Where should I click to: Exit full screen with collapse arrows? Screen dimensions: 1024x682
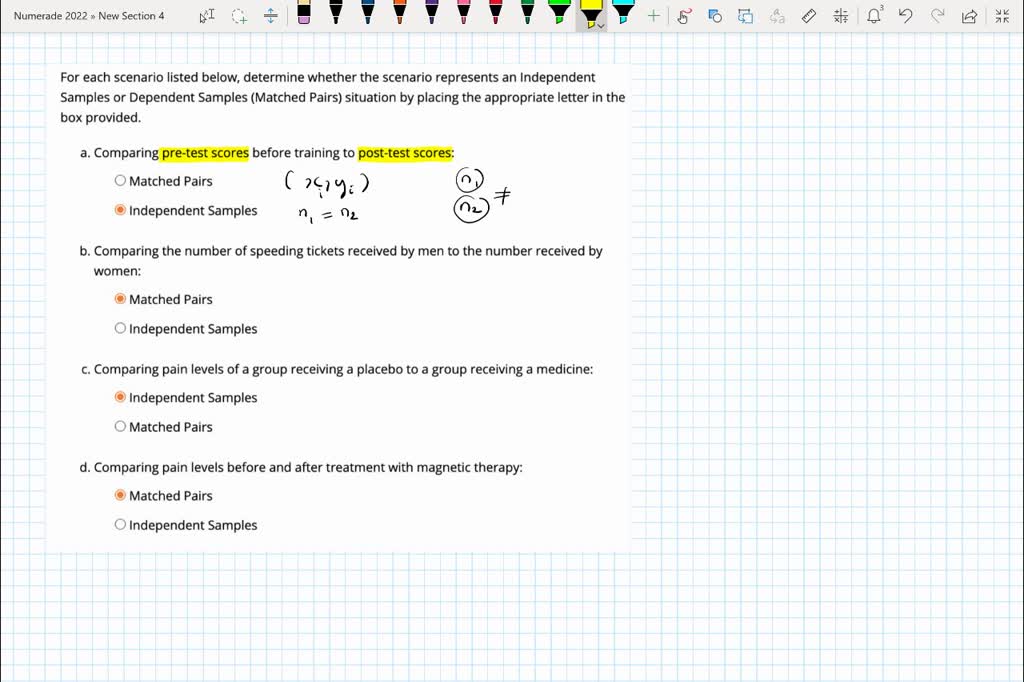(x=1001, y=16)
